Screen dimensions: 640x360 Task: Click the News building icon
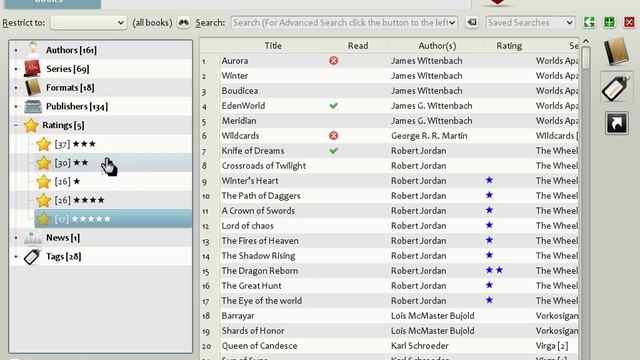33,238
